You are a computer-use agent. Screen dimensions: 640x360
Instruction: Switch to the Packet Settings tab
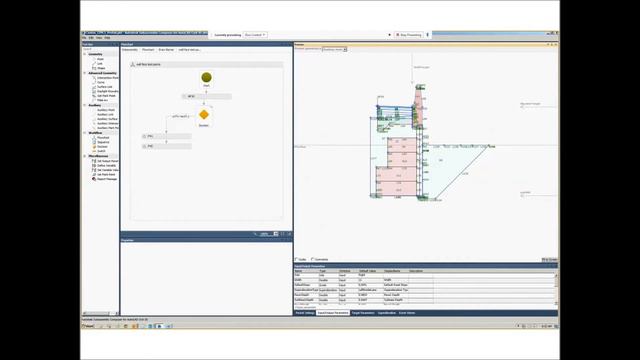click(305, 313)
